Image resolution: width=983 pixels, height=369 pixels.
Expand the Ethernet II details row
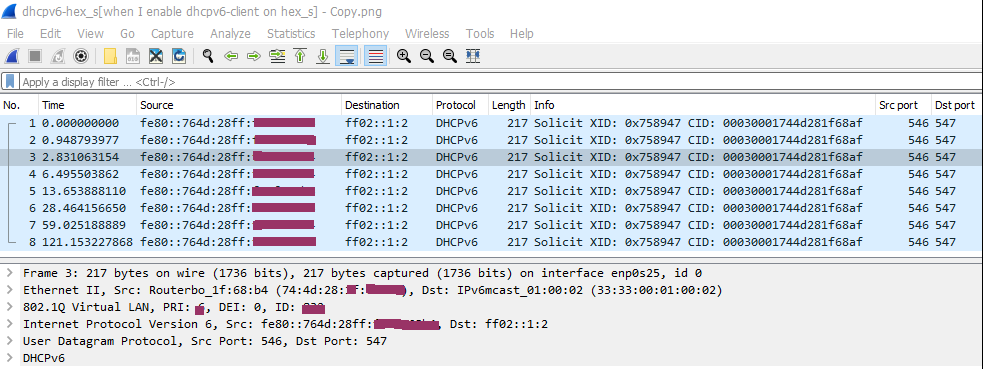point(10,290)
